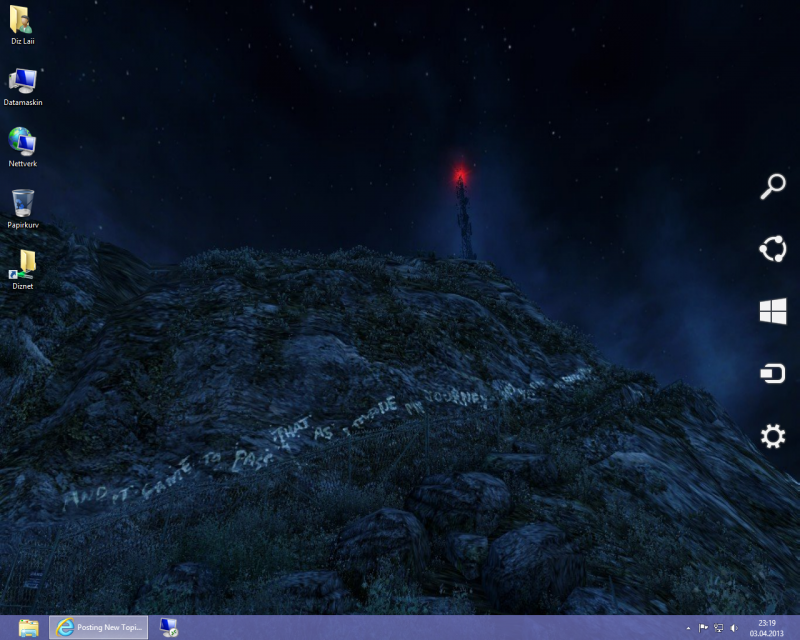Select the Datamaskin desktop icon

tap(22, 87)
